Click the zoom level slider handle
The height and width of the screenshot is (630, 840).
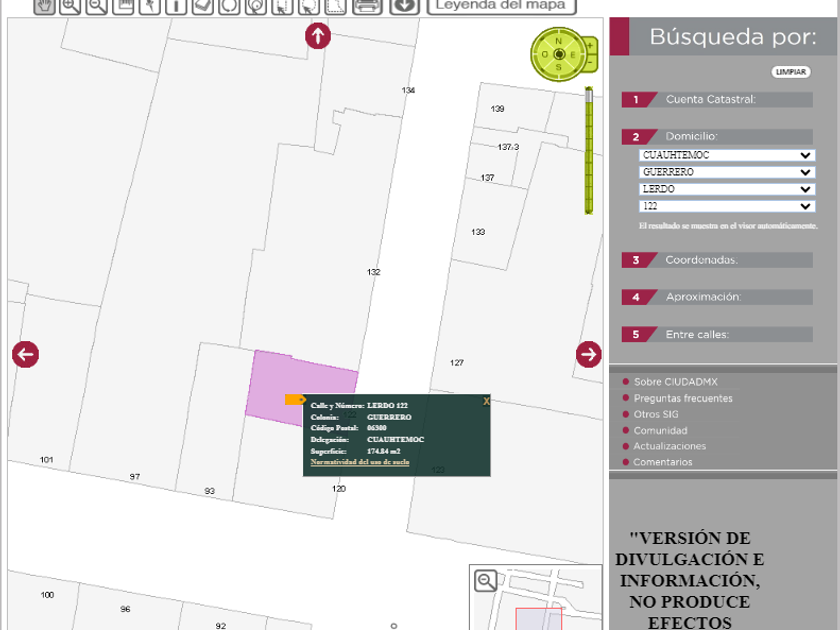(589, 96)
